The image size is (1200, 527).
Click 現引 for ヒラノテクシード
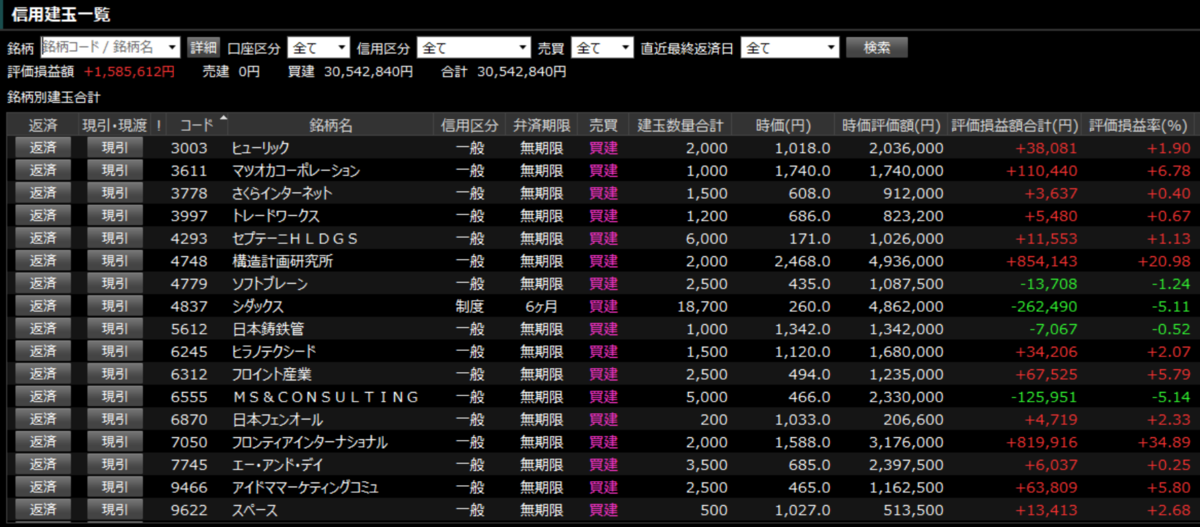pos(115,351)
